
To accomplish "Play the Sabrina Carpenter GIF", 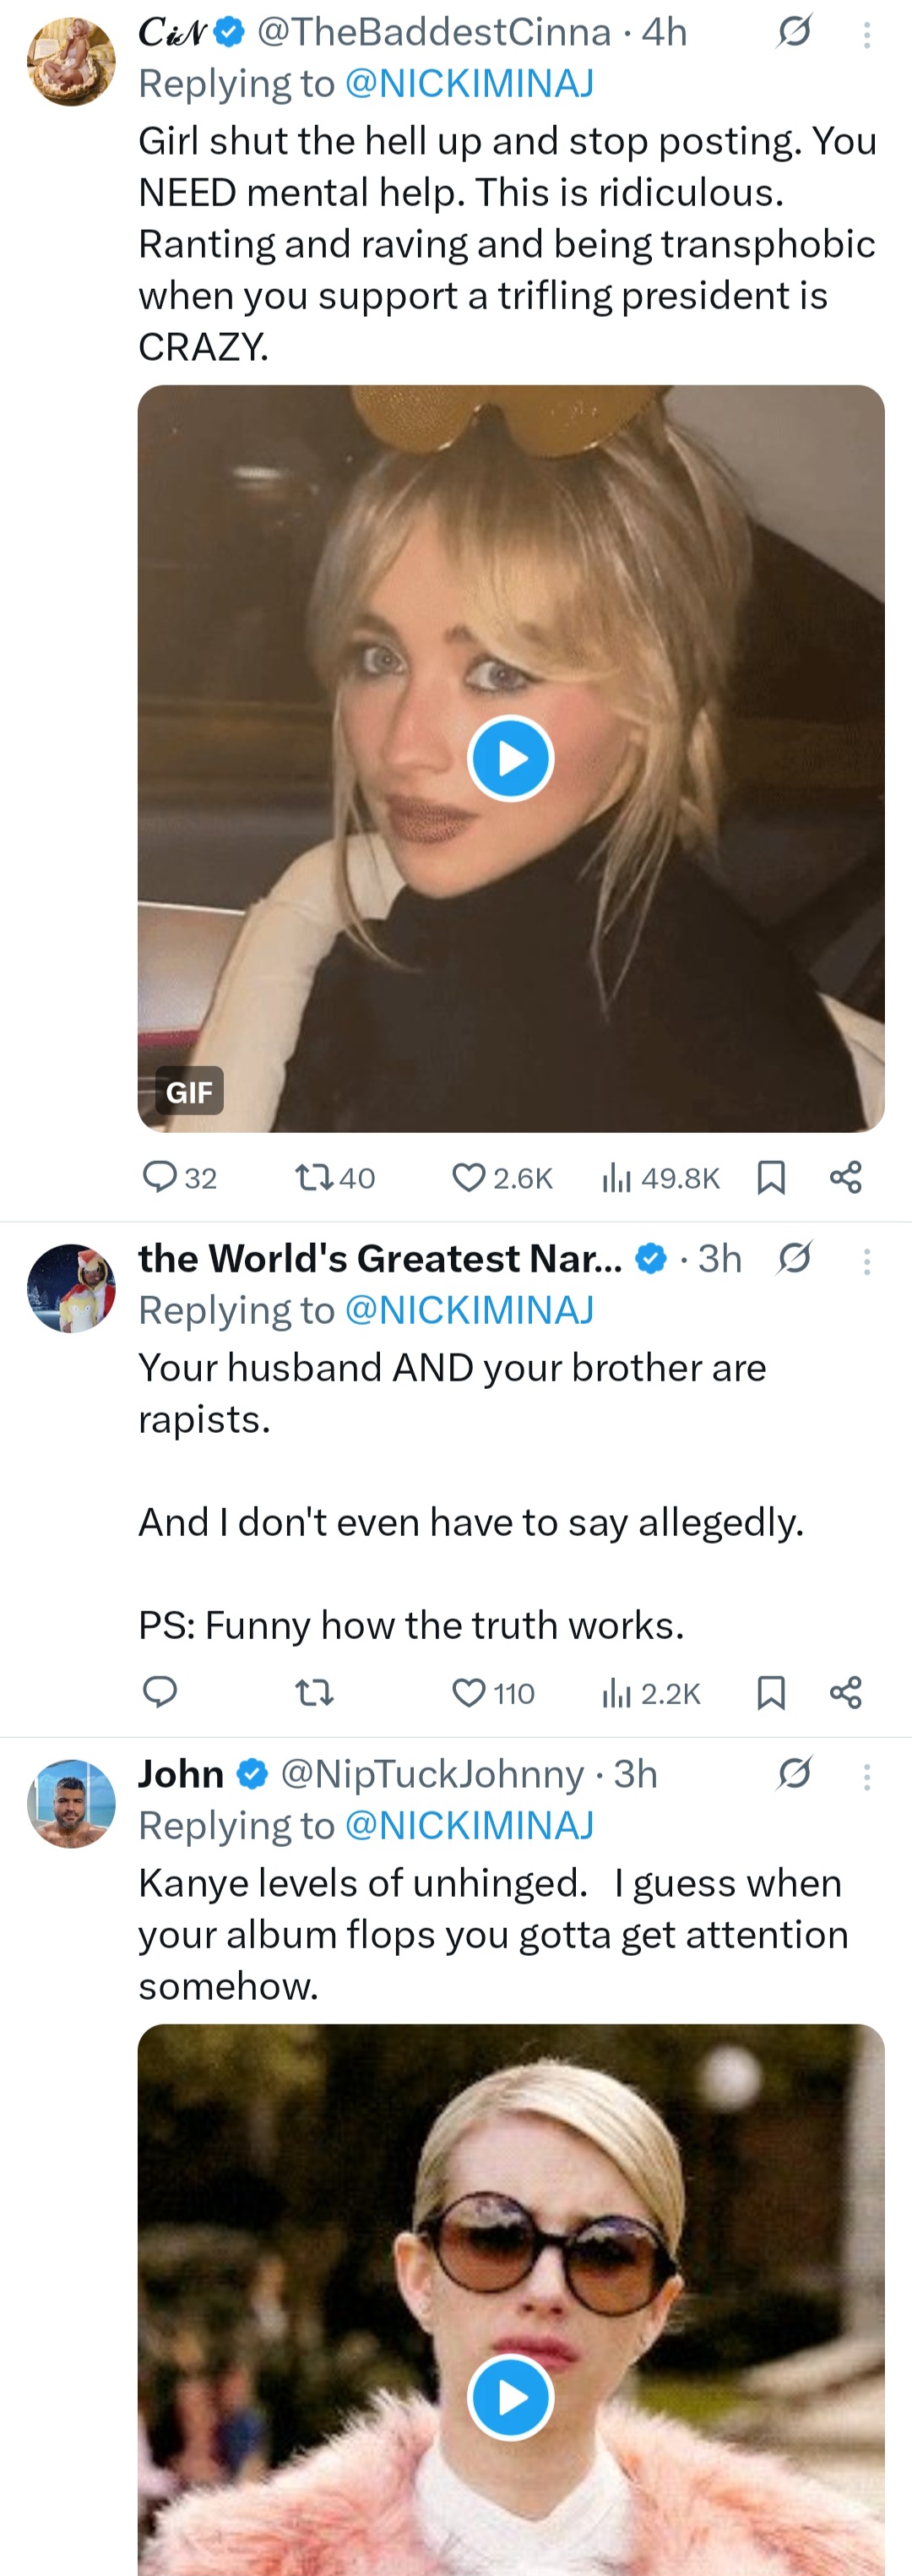I will click(510, 758).
